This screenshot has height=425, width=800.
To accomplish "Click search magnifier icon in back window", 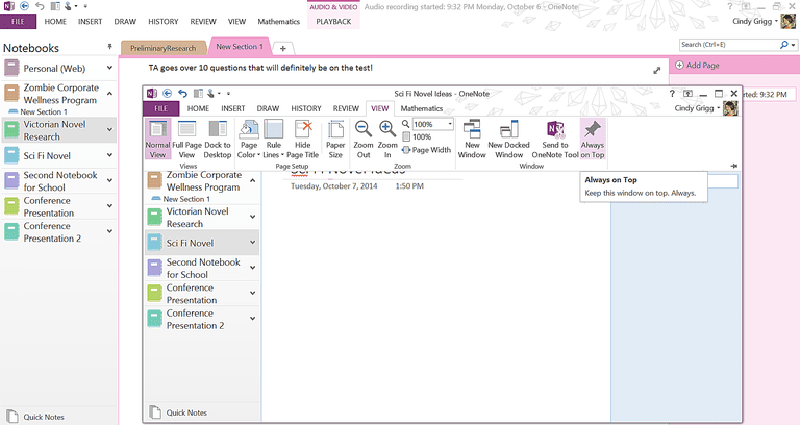I will coord(785,45).
